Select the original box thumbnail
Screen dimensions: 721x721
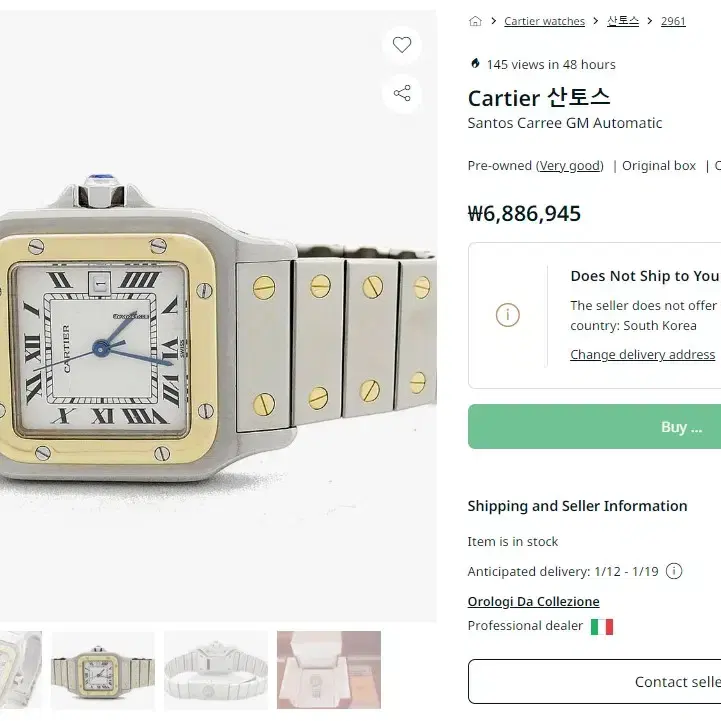tap(329, 670)
